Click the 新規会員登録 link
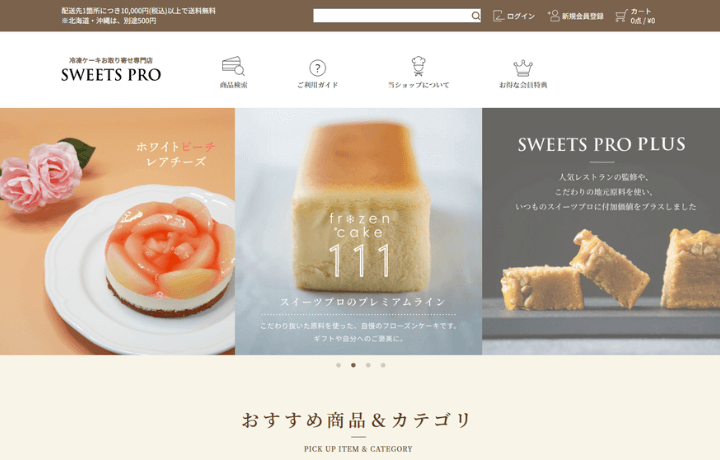This screenshot has height=460, width=720. [583, 16]
